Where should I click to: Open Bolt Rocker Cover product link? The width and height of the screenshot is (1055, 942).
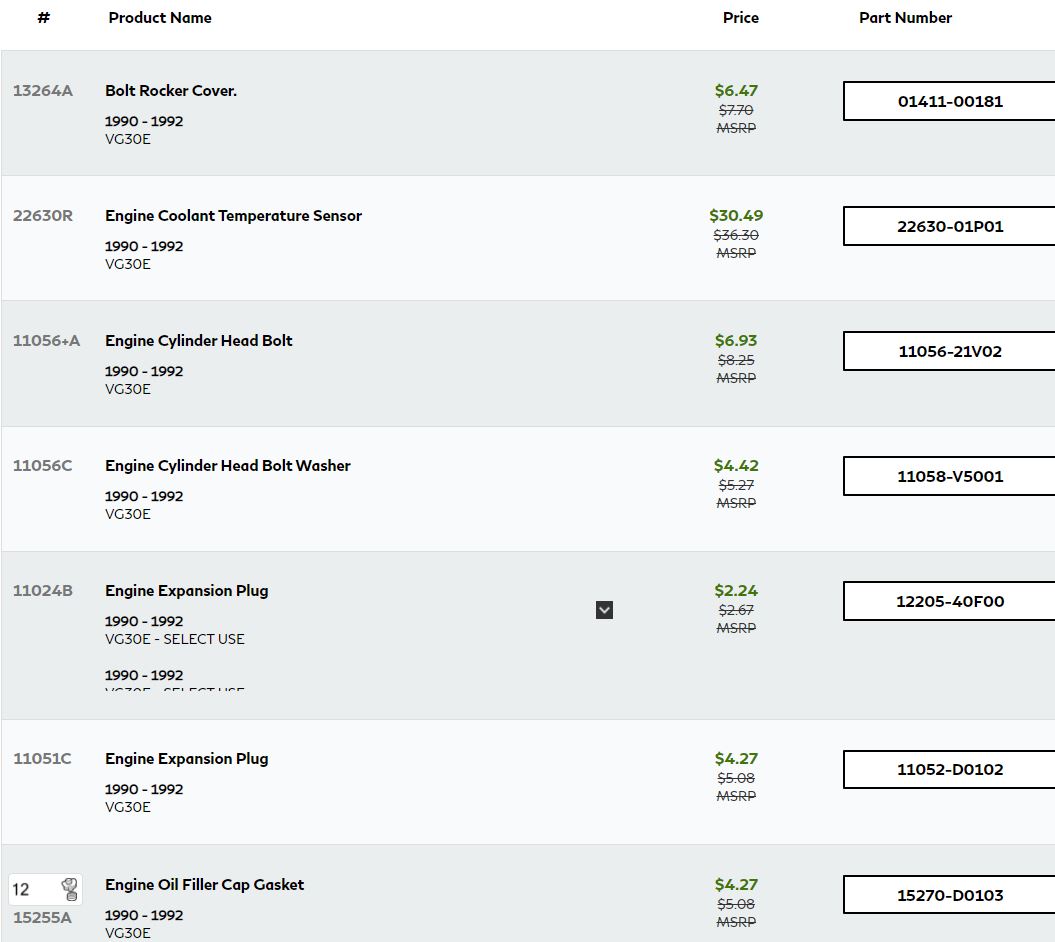pyautogui.click(x=171, y=91)
